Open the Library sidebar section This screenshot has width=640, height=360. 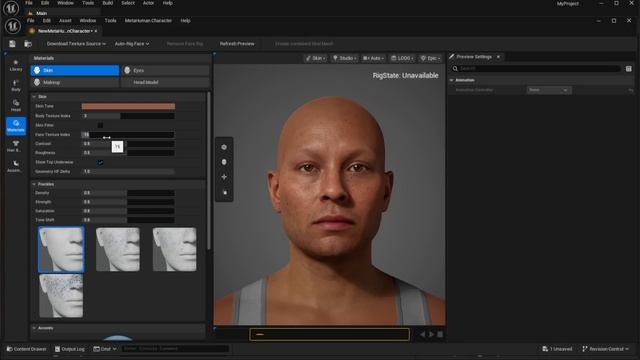[16, 65]
